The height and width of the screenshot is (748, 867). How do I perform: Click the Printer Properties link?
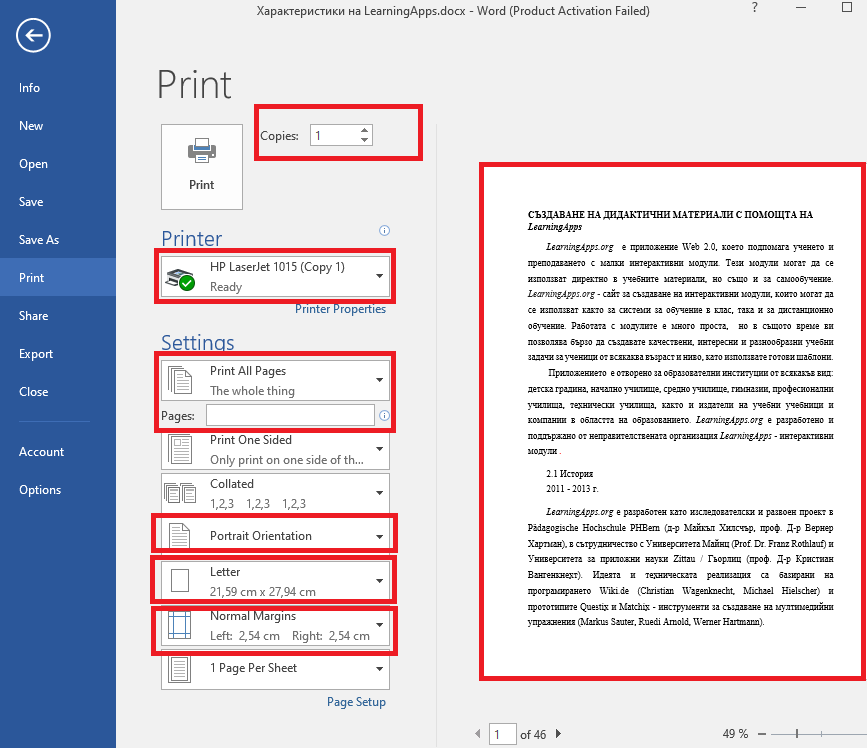340,309
